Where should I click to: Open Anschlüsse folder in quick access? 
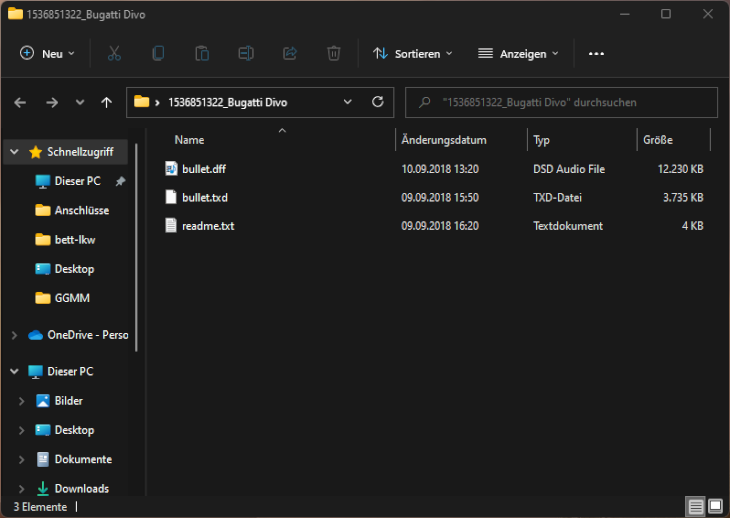click(x=73, y=210)
